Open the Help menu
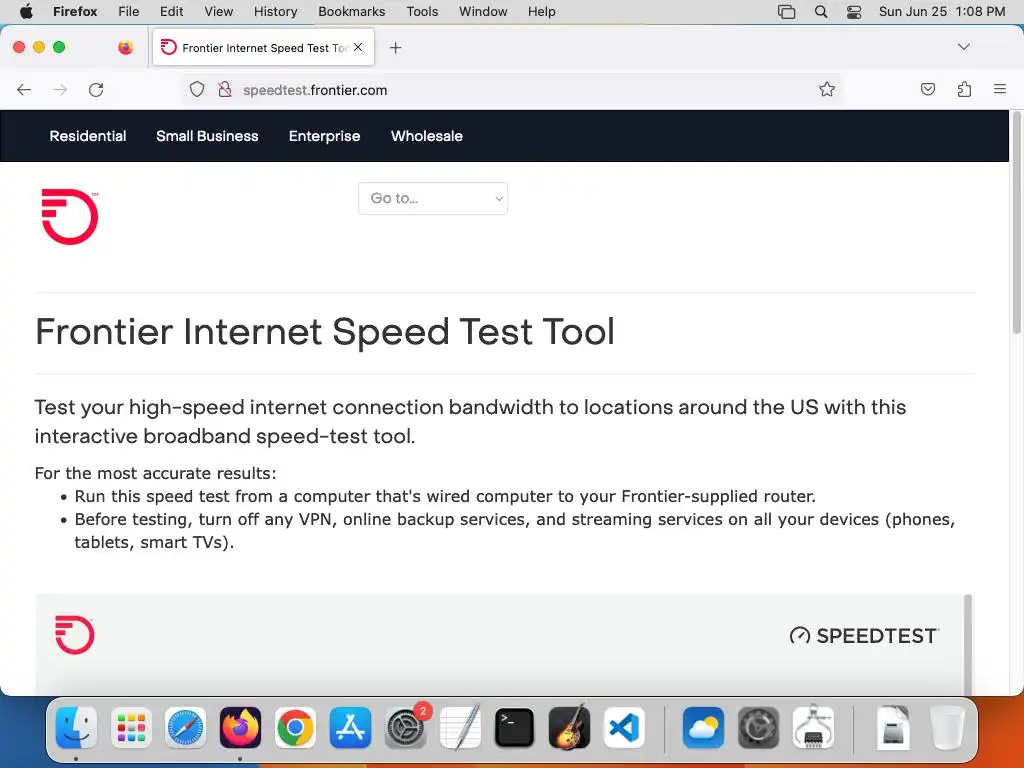The height and width of the screenshot is (768, 1024). pos(541,12)
